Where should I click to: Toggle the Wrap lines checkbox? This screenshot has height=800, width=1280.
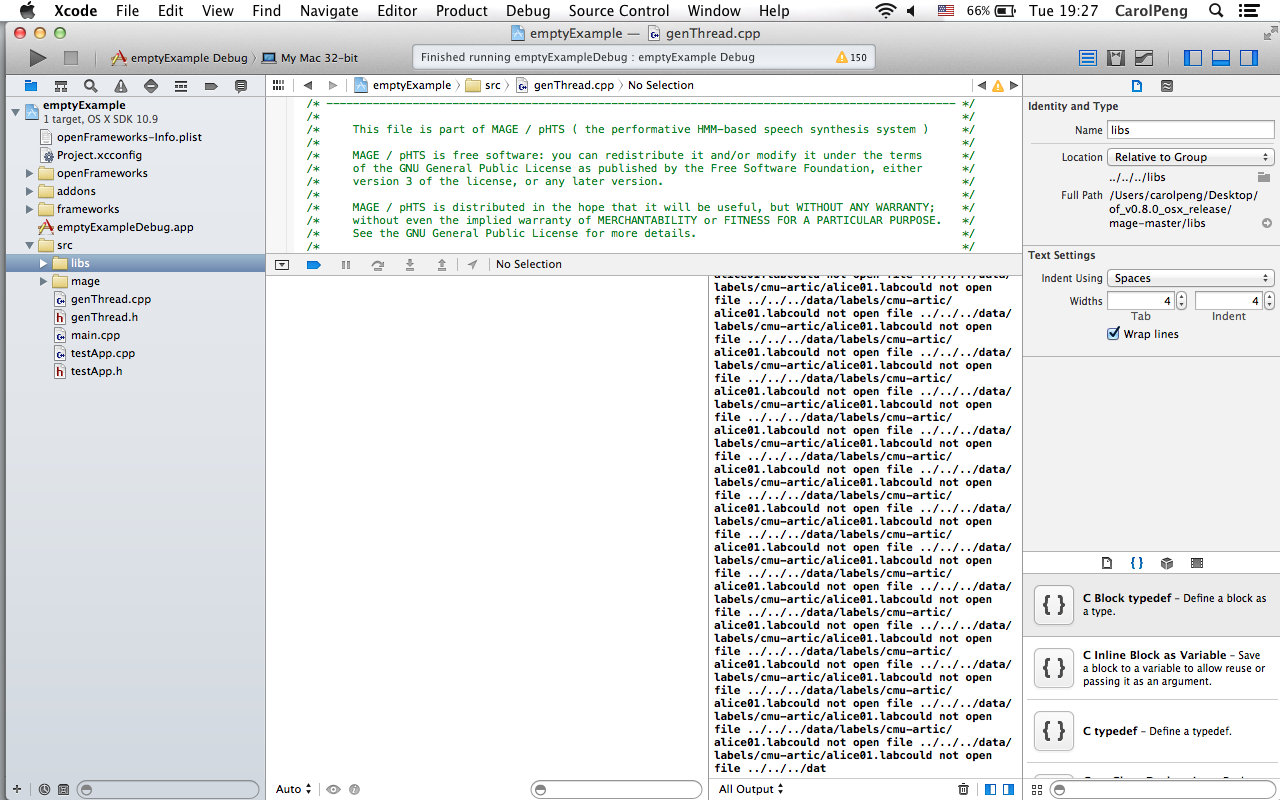click(1113, 334)
